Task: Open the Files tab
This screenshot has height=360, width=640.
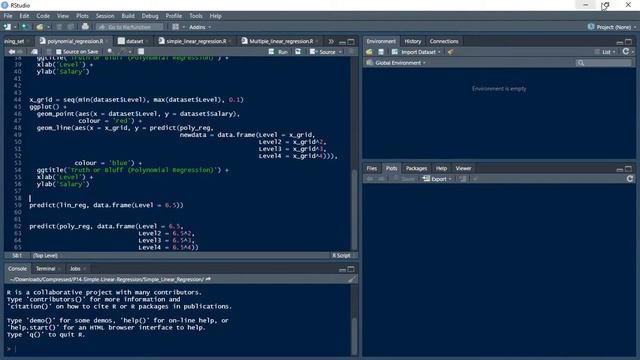Action: [x=371, y=168]
